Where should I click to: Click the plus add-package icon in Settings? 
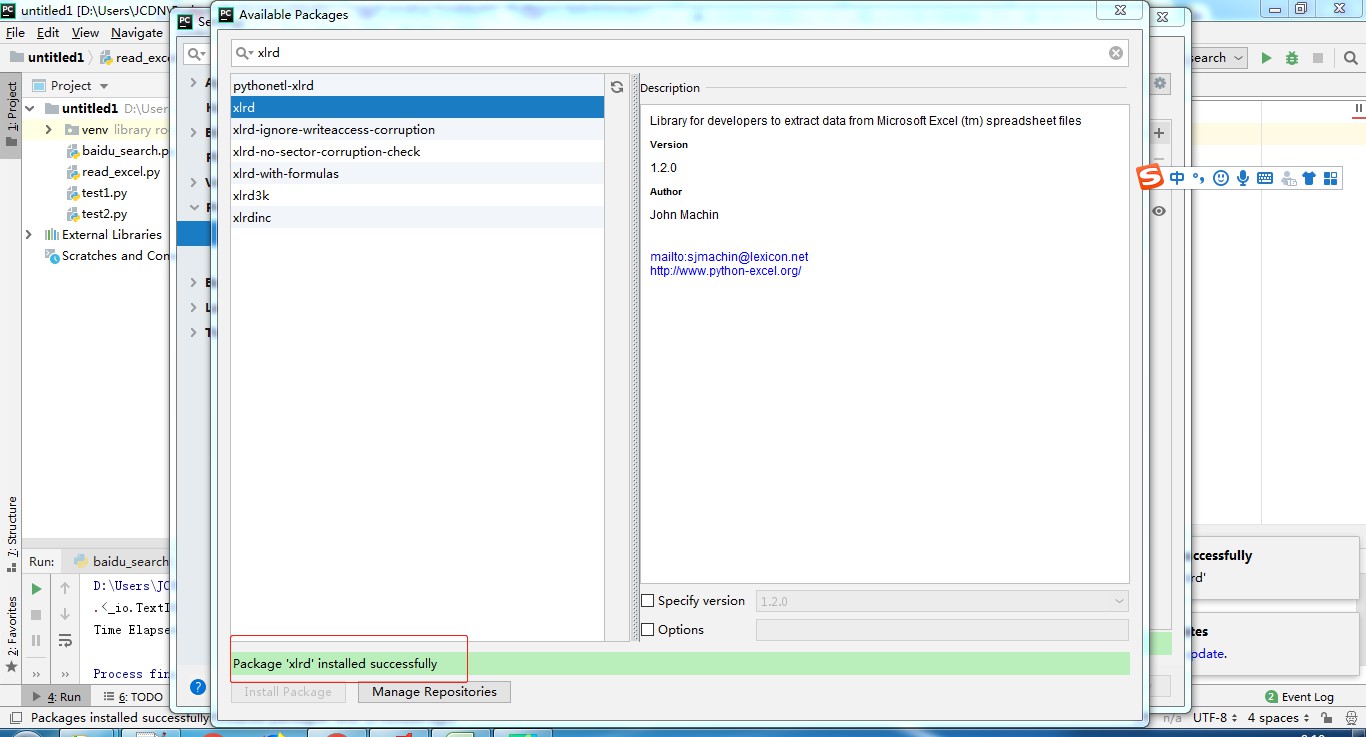(1159, 133)
